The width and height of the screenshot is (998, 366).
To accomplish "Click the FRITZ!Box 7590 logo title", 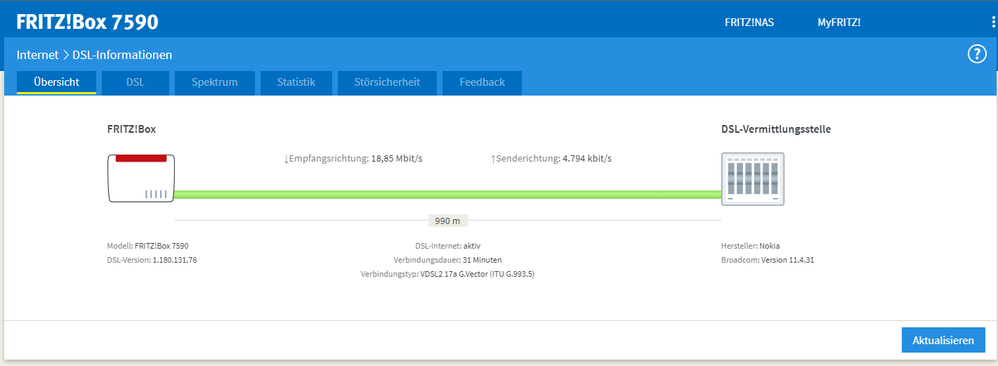I will pos(87,22).
